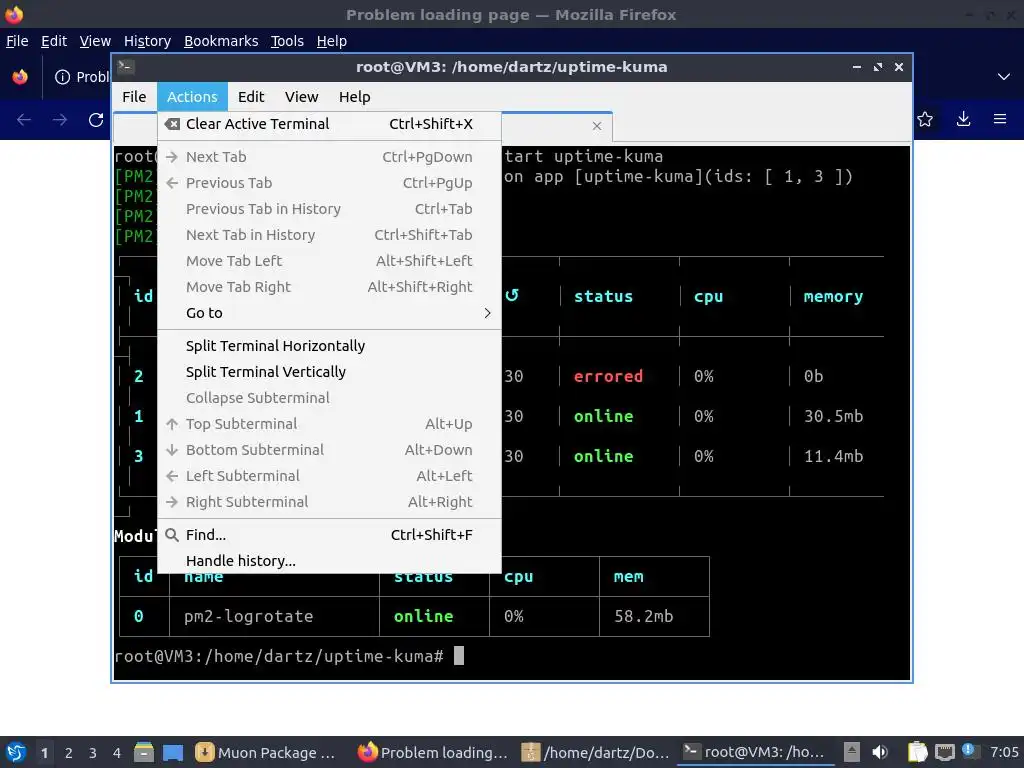Open the terminal File menu
Viewport: 1024px width, 768px height.
[x=134, y=97]
